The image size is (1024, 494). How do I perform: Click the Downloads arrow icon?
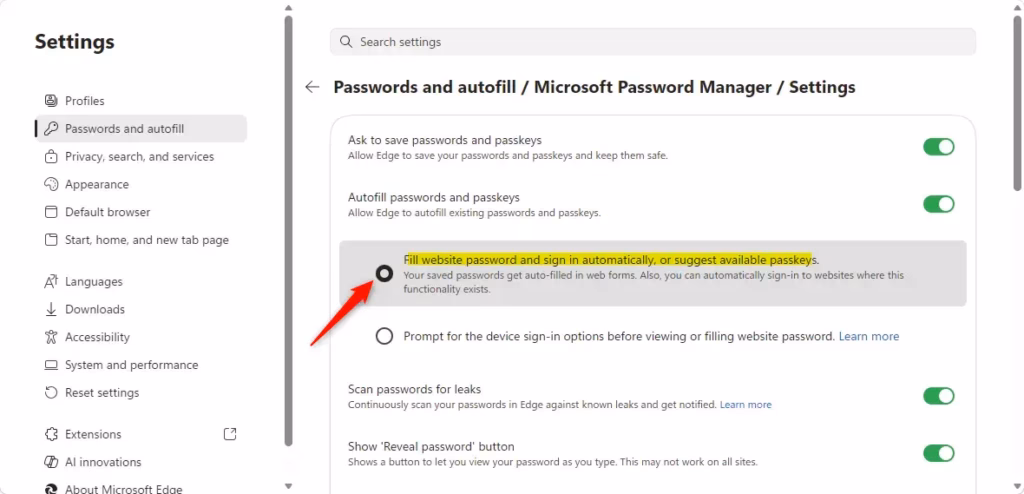[52, 310]
